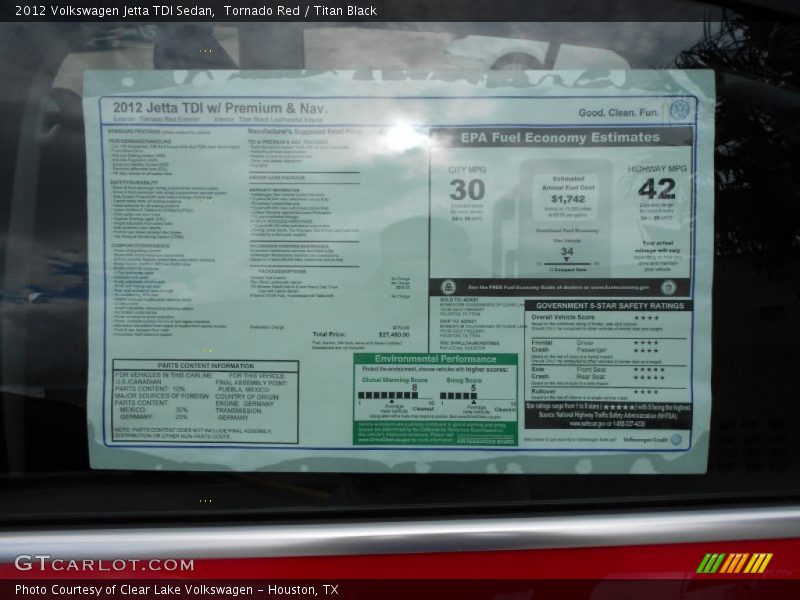Click the combined fuel economy range scale
The width and height of the screenshot is (800, 600).
tap(567, 263)
